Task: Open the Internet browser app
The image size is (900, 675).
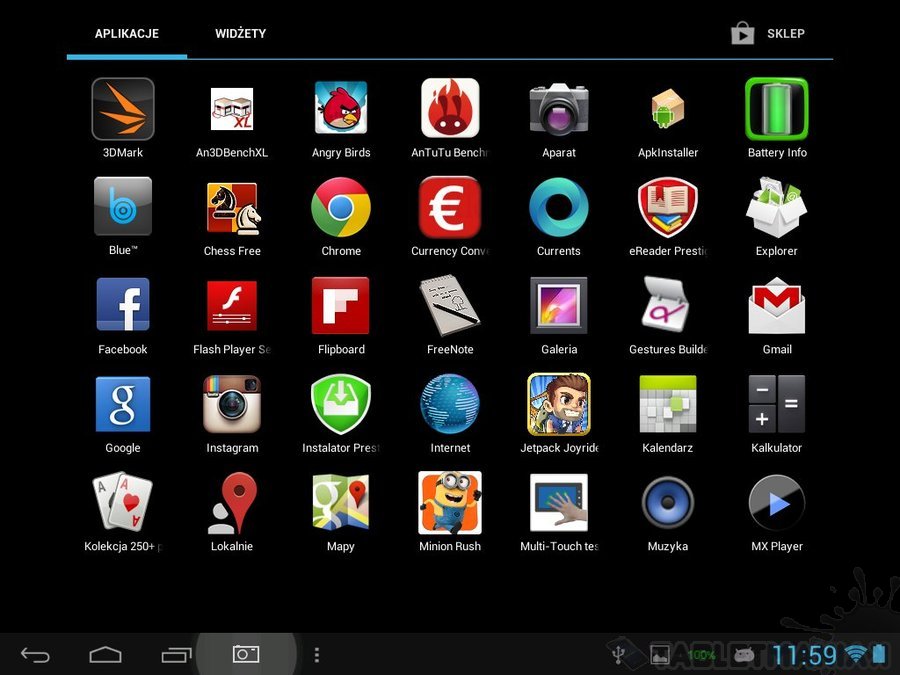Action: pos(450,404)
